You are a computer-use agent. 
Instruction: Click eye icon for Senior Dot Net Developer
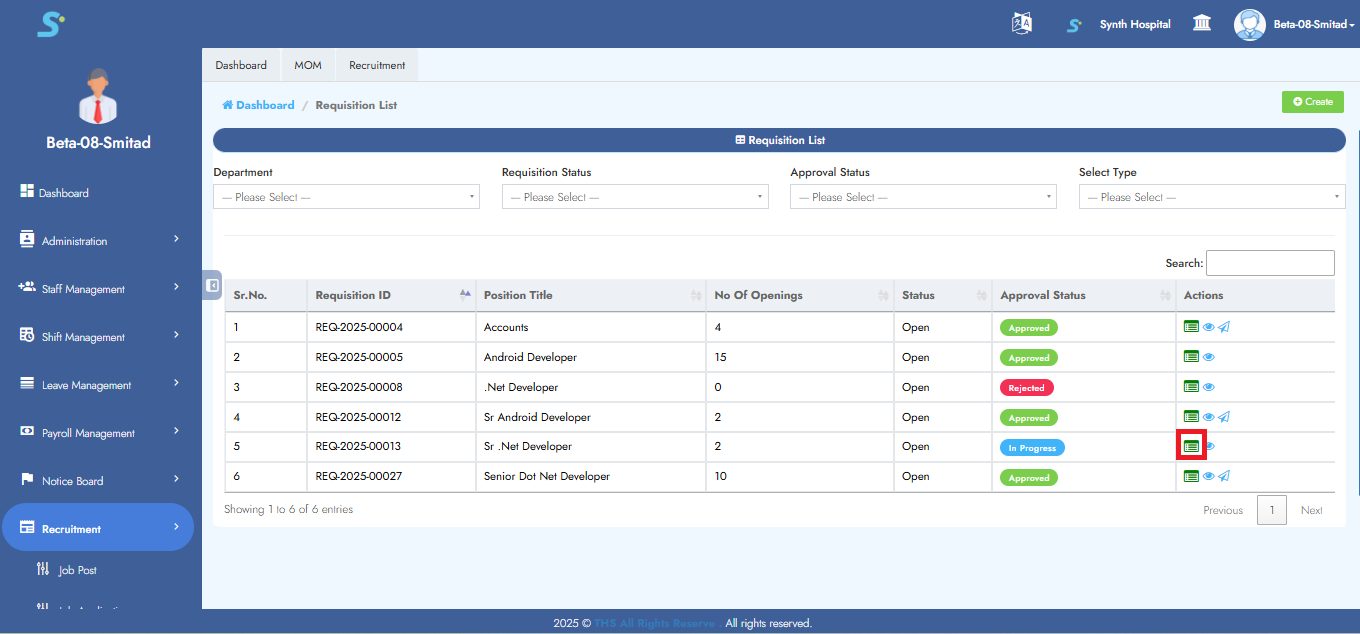click(1209, 477)
